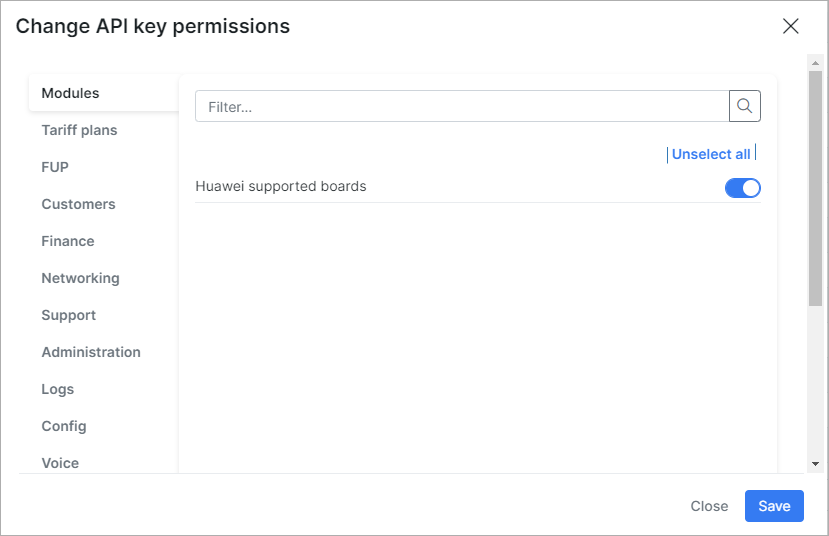Select the Modules tab
Screen dimensions: 829x536
tap(70, 93)
